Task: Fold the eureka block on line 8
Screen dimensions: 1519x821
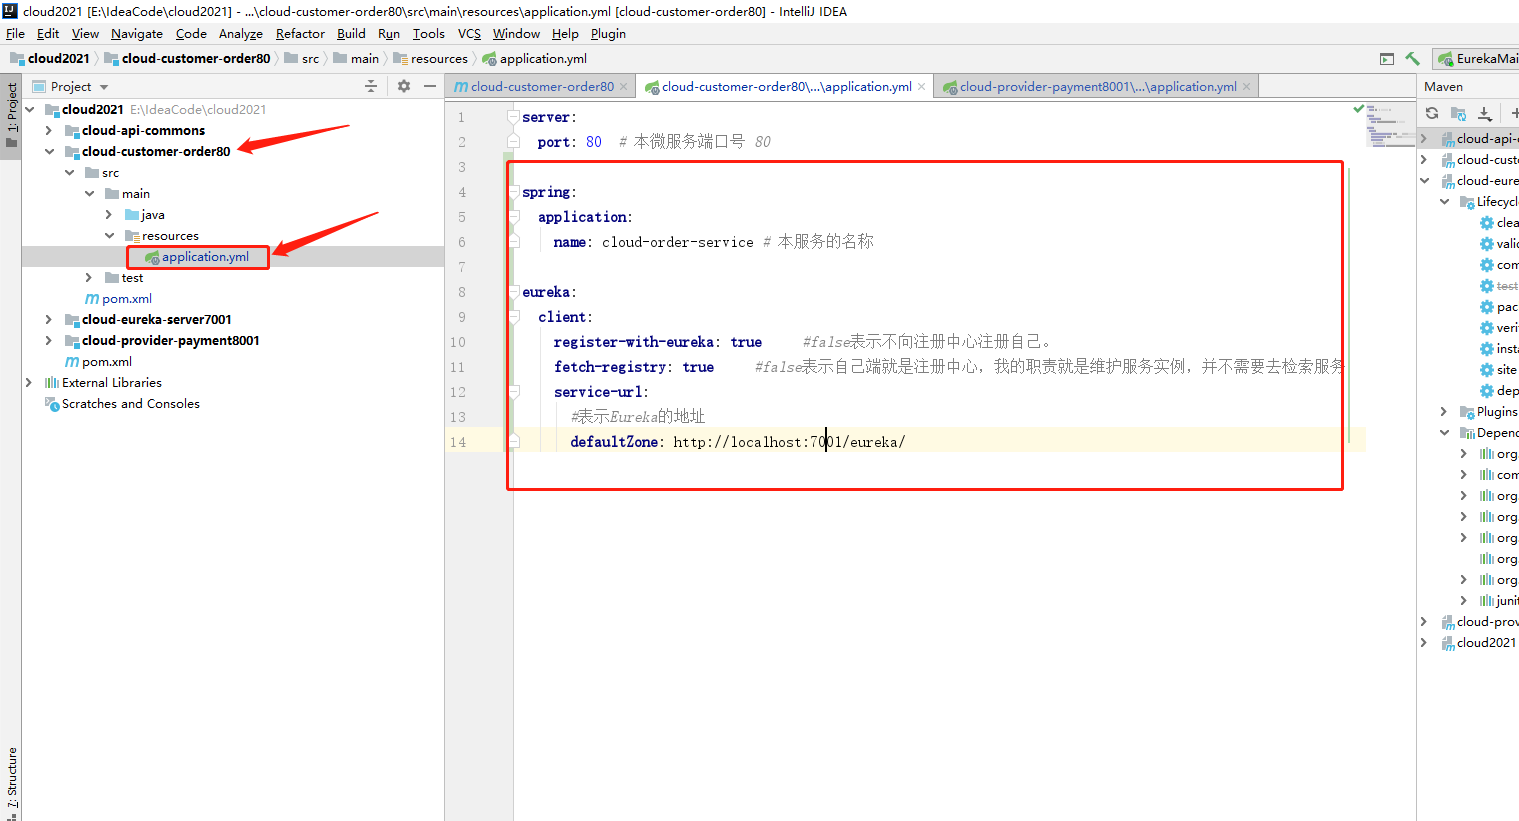Action: [x=513, y=292]
